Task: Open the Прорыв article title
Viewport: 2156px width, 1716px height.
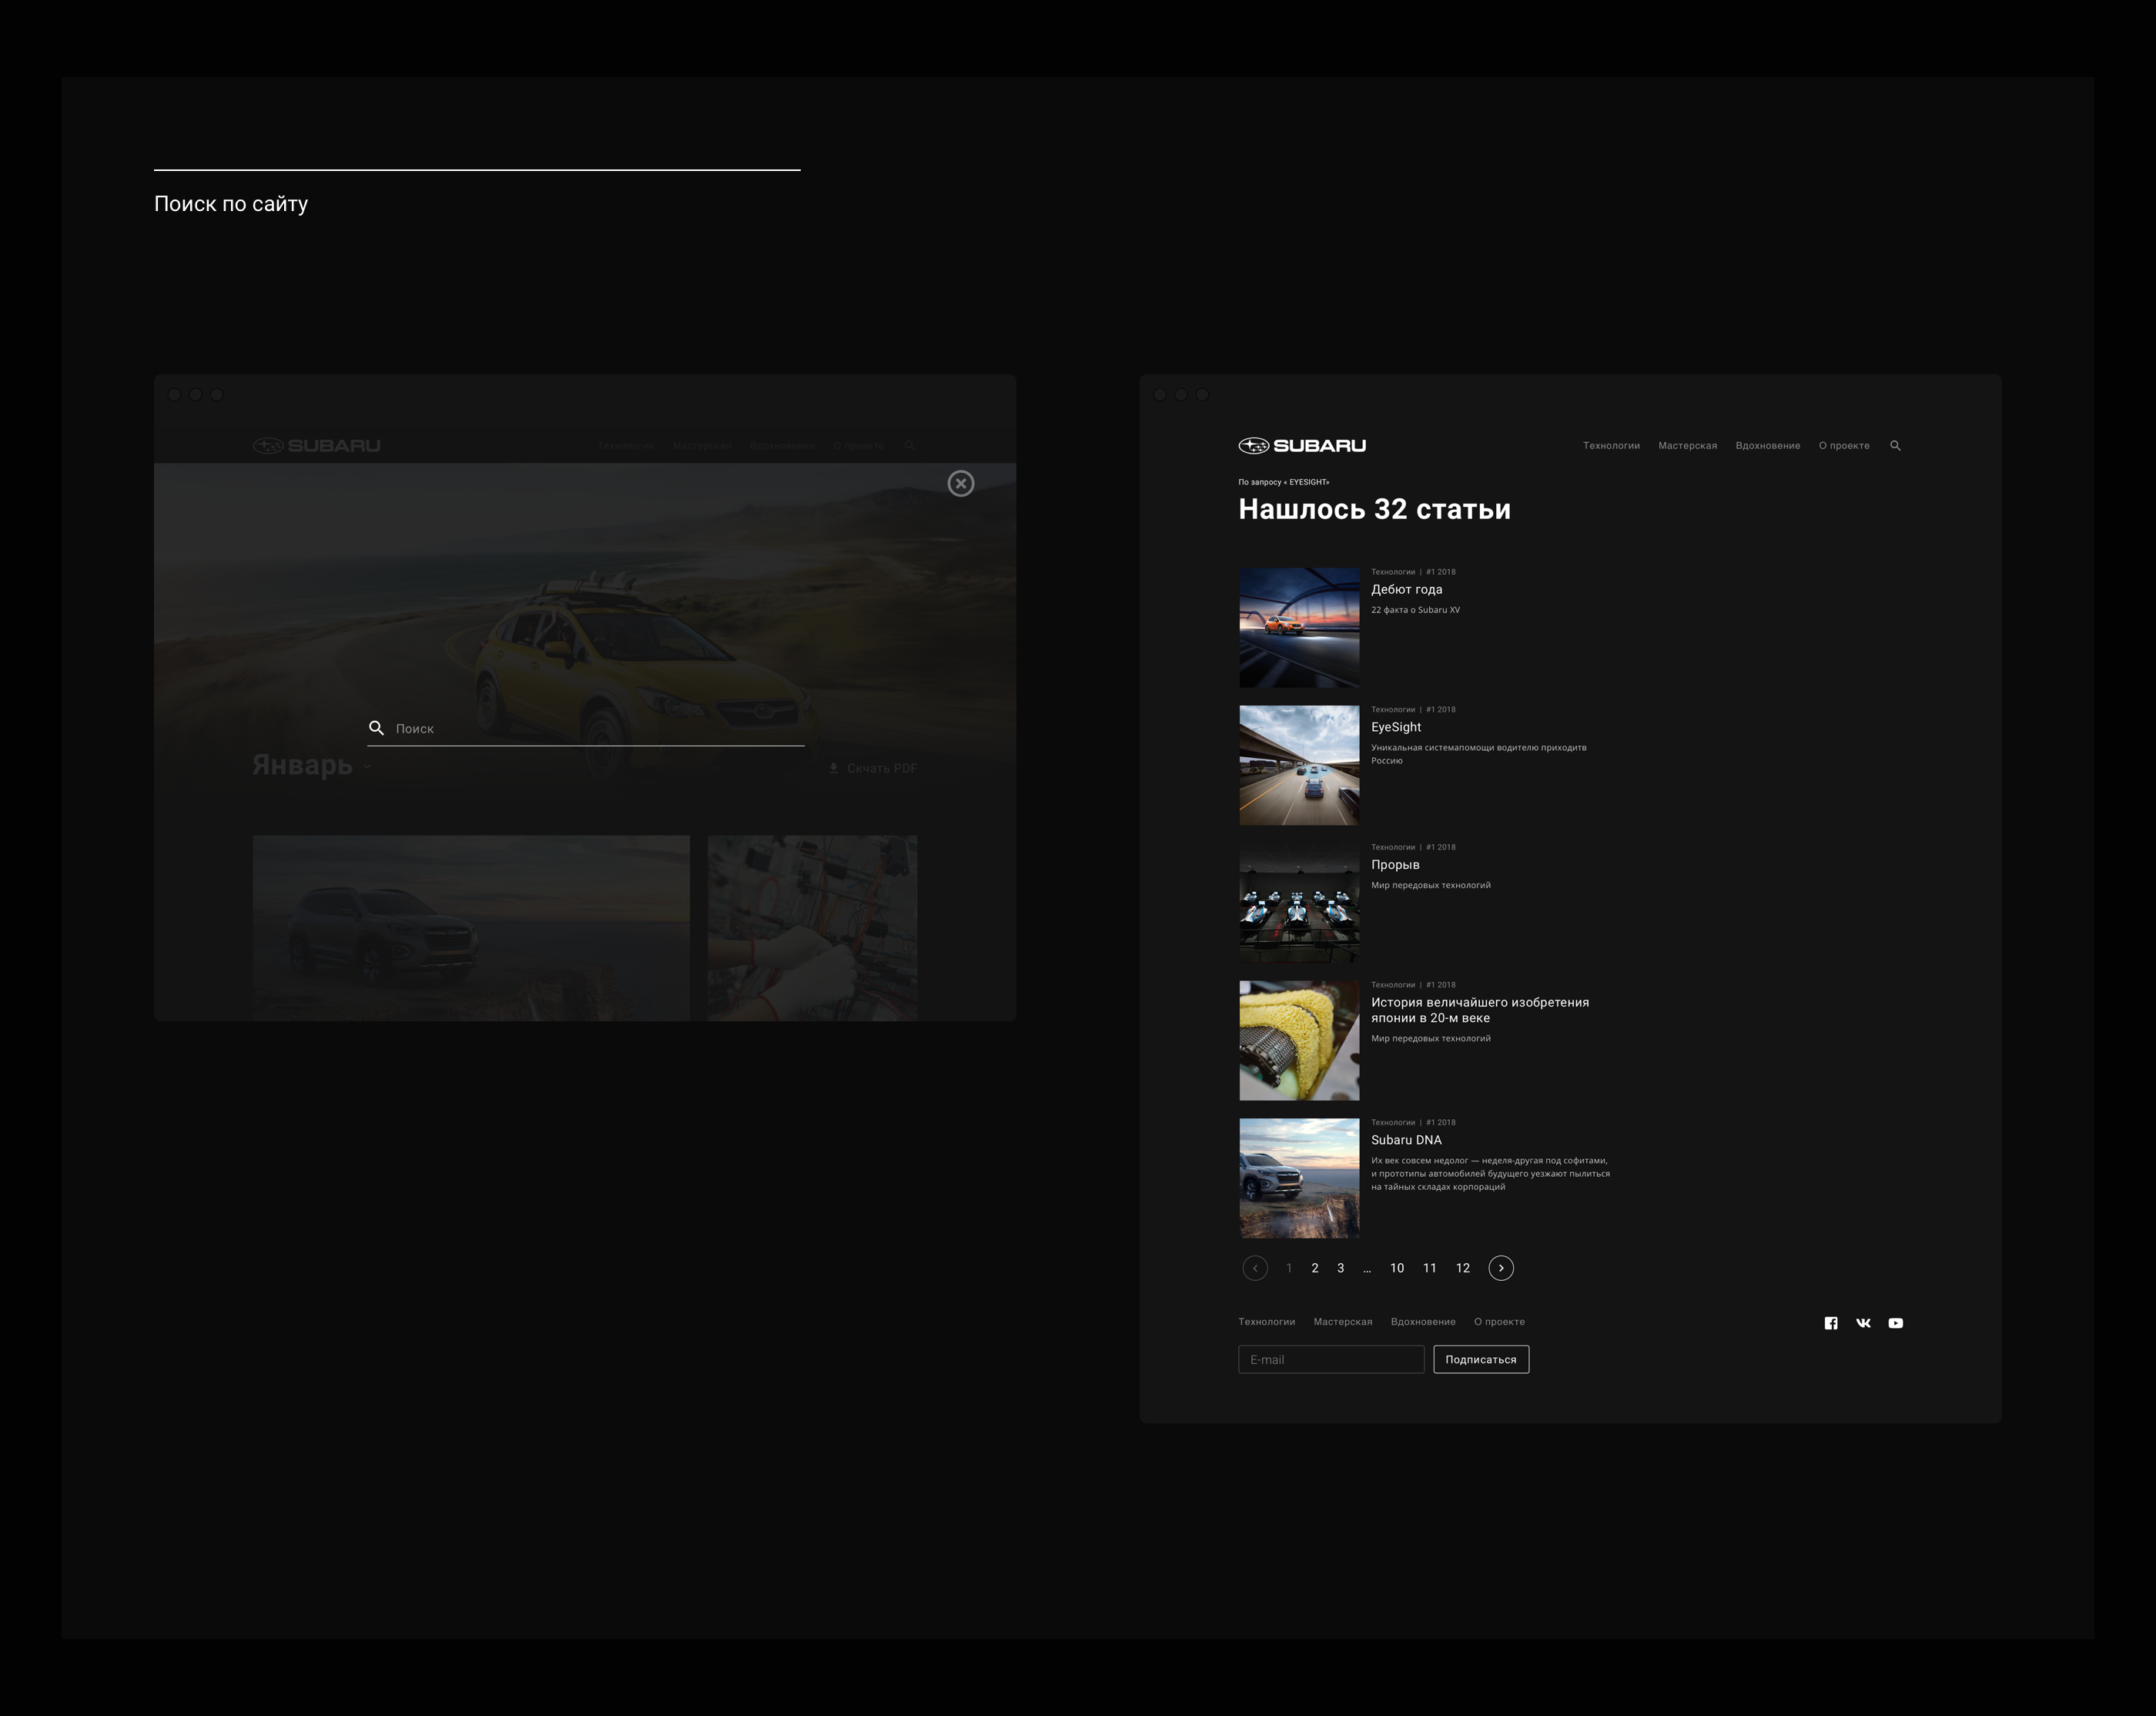Action: 1395,865
